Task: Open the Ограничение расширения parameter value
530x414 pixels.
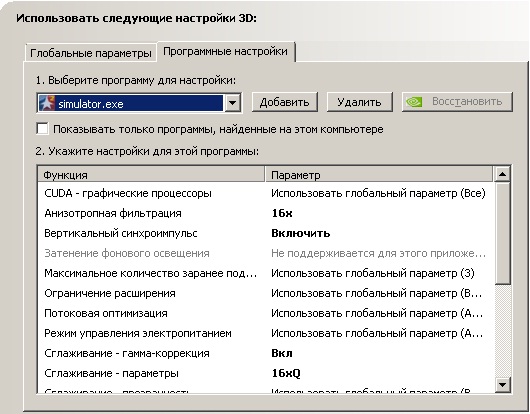Action: click(377, 293)
